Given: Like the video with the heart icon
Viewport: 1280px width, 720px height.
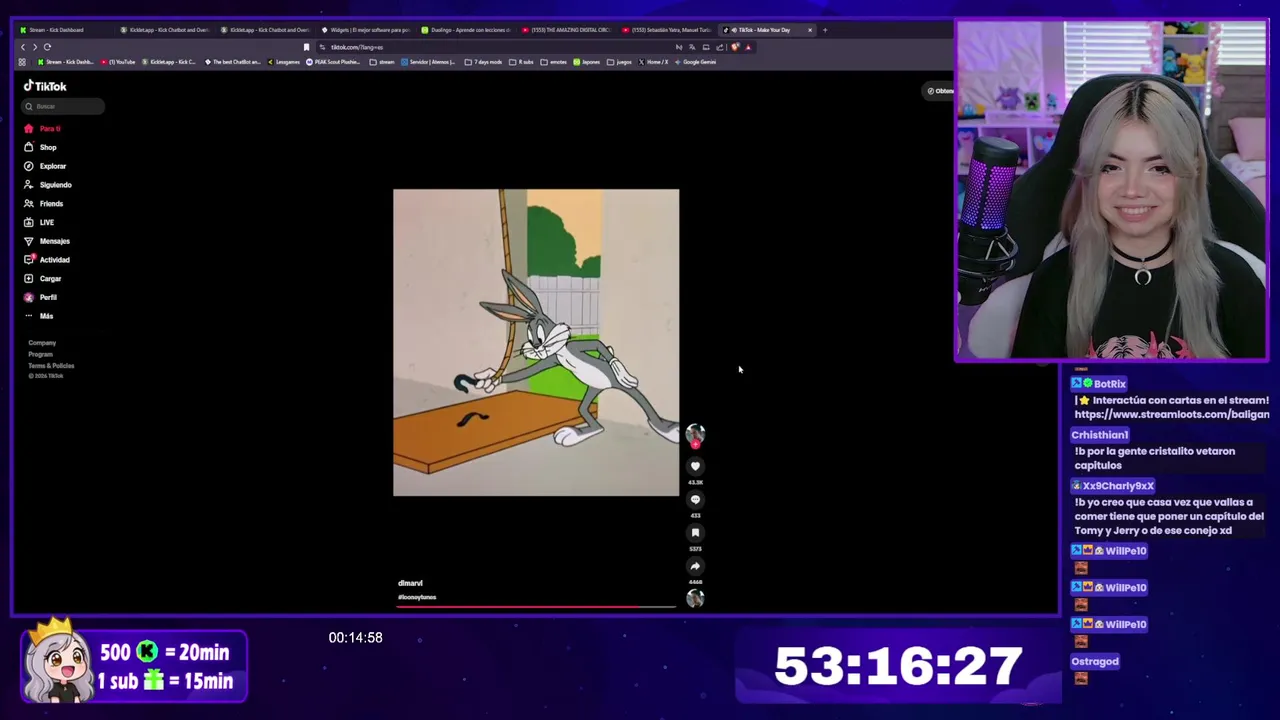Looking at the screenshot, I should pyautogui.click(x=695, y=466).
